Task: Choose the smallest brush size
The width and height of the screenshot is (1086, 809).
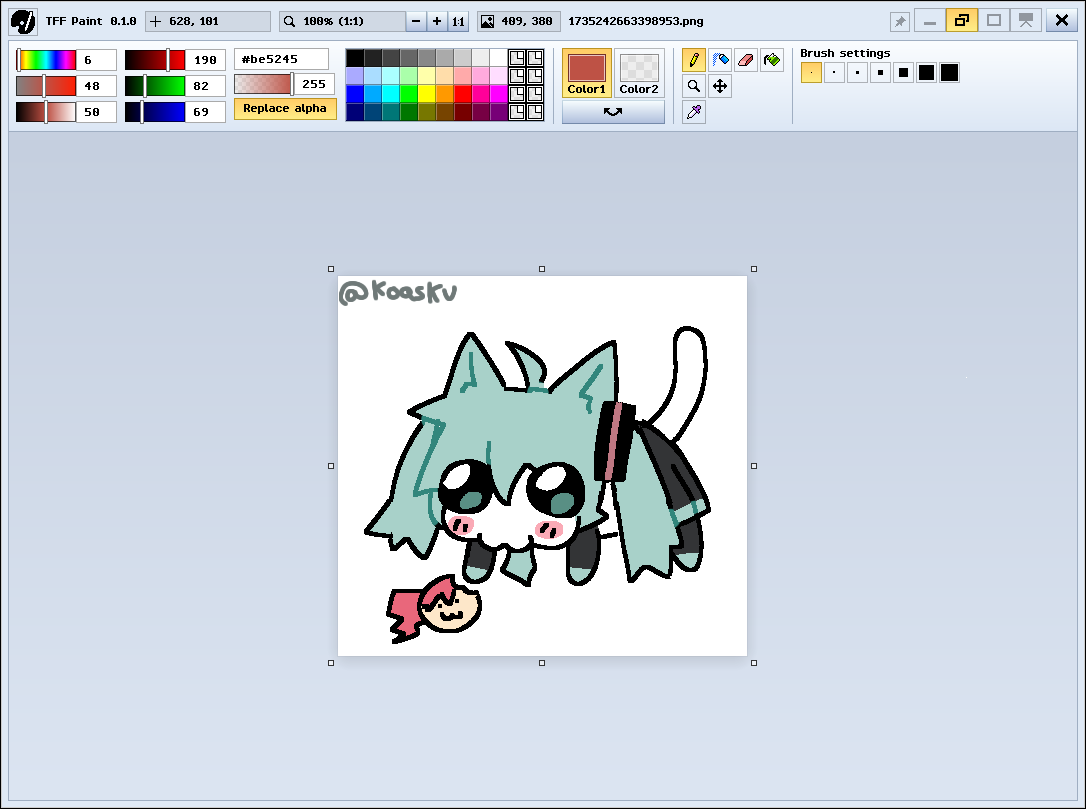Action: click(x=811, y=73)
